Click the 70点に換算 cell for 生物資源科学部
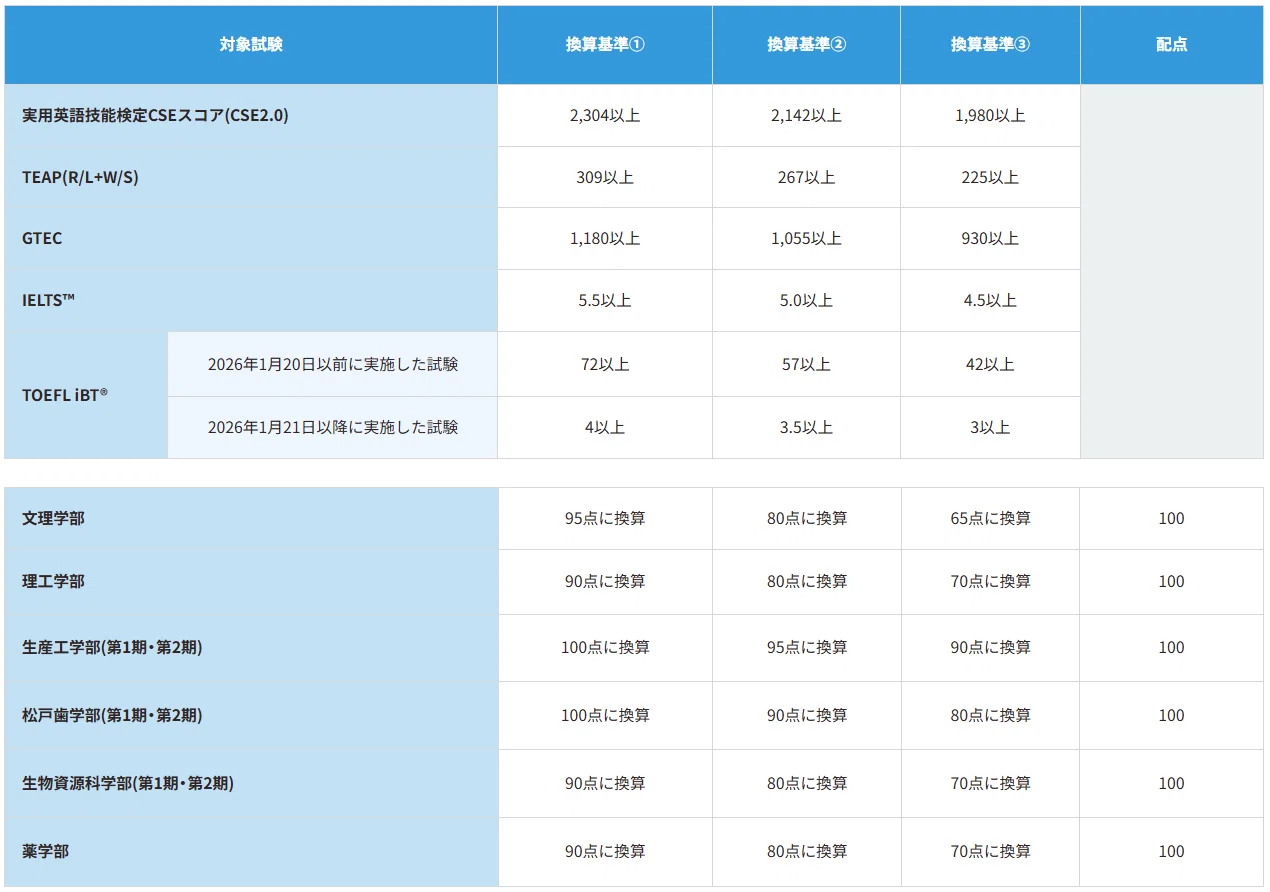 coord(990,783)
